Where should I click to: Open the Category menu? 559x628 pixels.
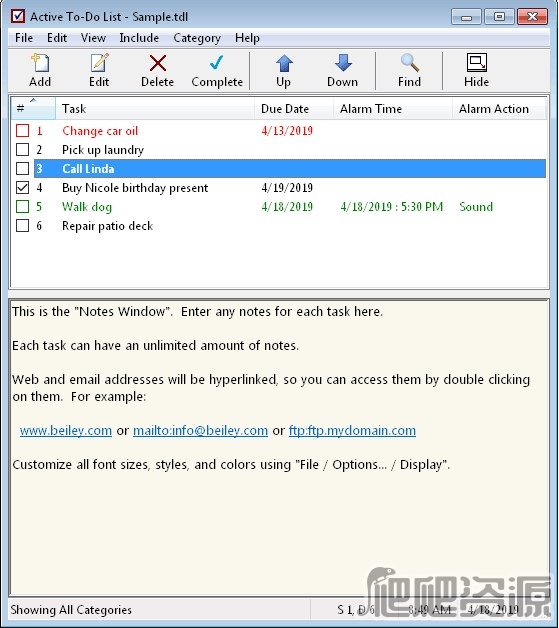(x=197, y=38)
